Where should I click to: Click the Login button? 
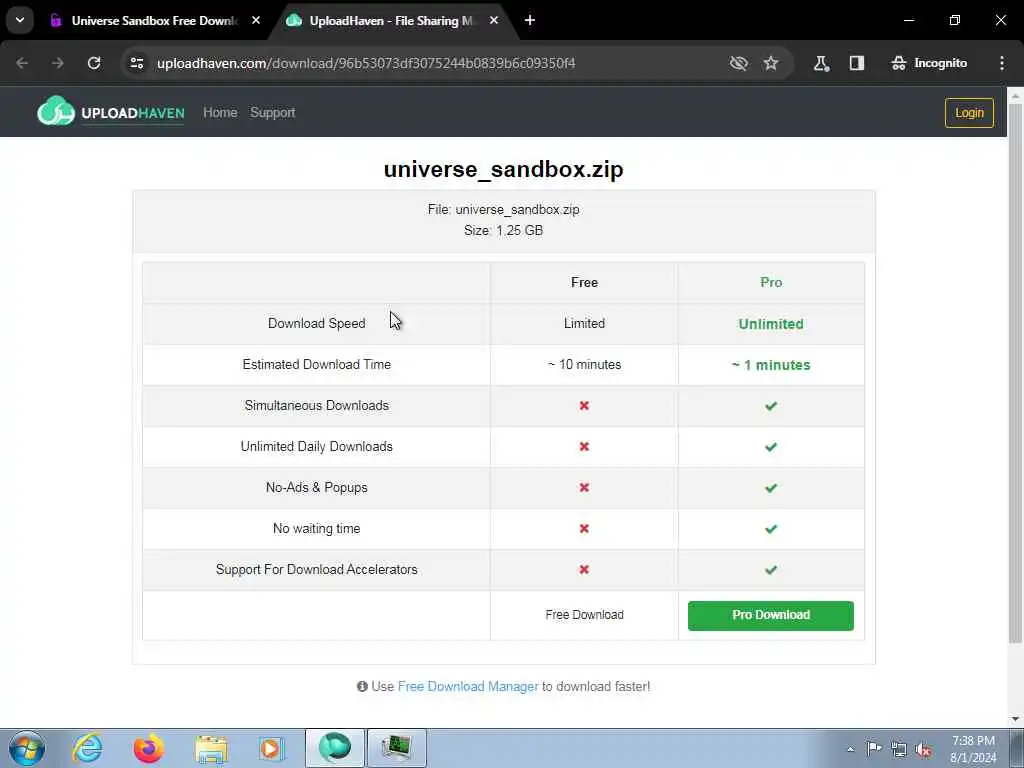[969, 112]
